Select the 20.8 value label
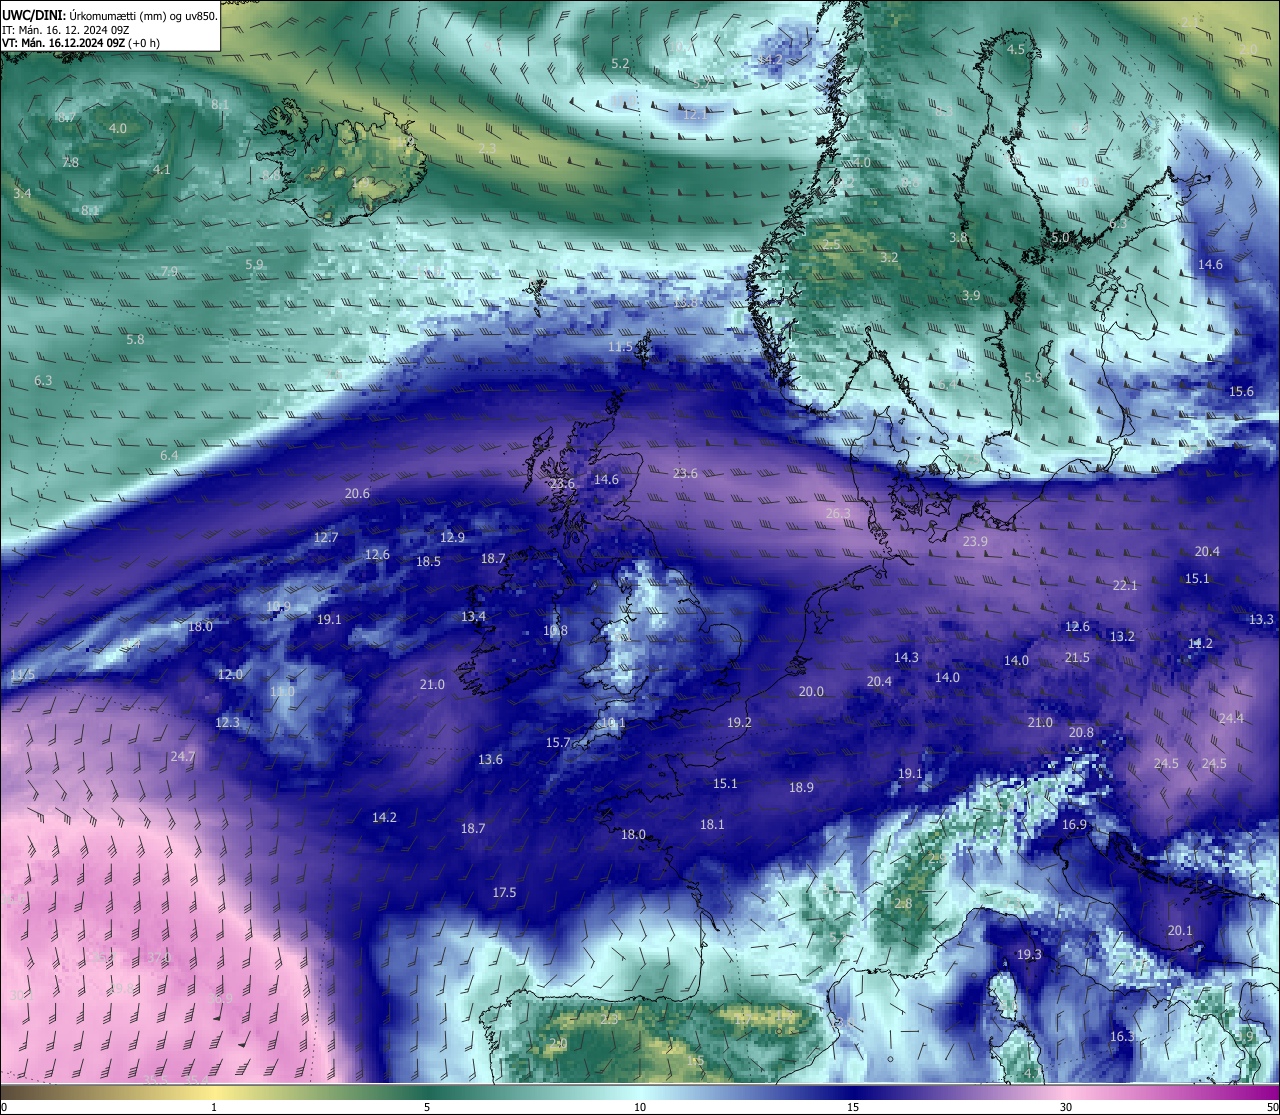Image resolution: width=1280 pixels, height=1115 pixels. pos(1081,733)
